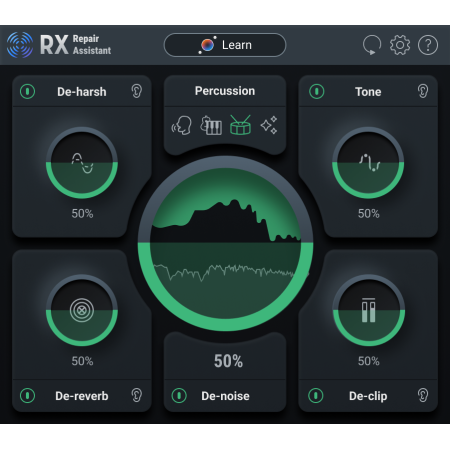
Task: Solo De-reverb with its ear icon
Action: click(x=137, y=395)
